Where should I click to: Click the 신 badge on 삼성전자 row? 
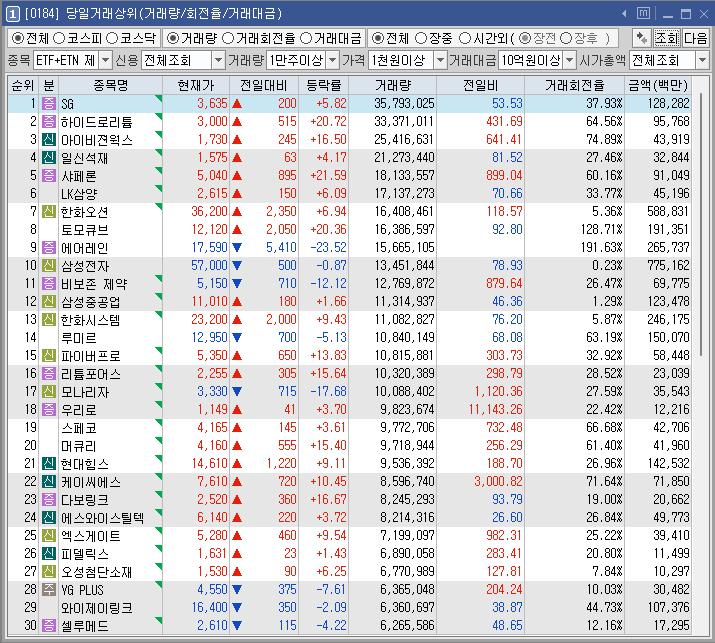49,265
